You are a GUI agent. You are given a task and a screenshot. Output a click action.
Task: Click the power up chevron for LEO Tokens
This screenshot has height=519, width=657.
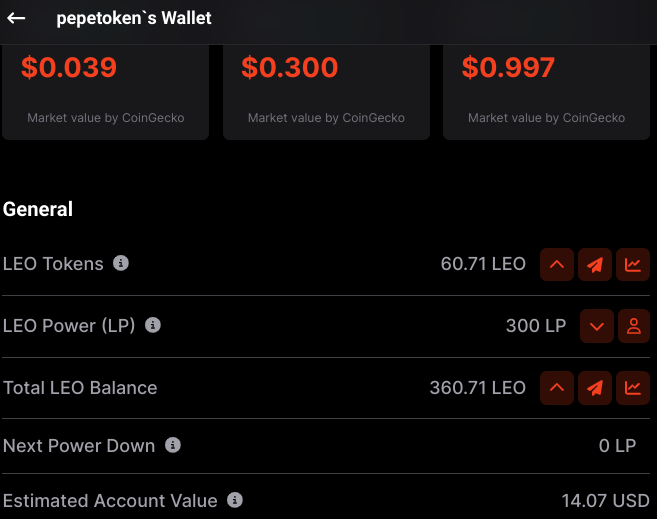(557, 264)
